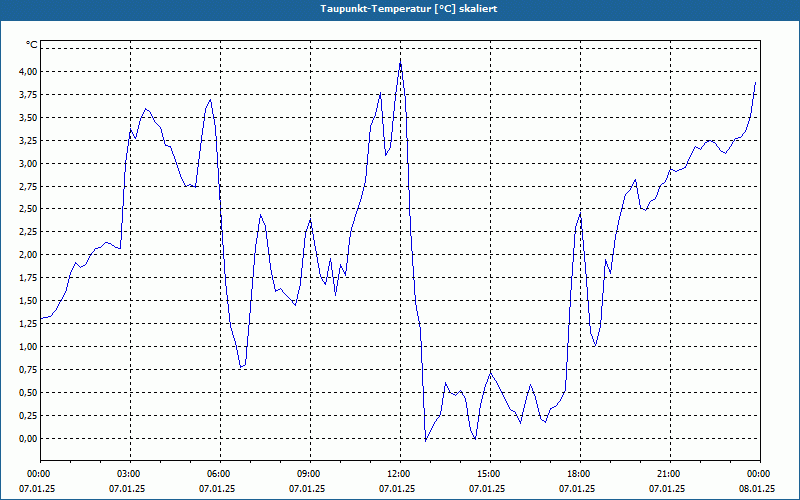Click the 1,50 y-axis value
The width and height of the screenshot is (800, 500).
pos(28,301)
